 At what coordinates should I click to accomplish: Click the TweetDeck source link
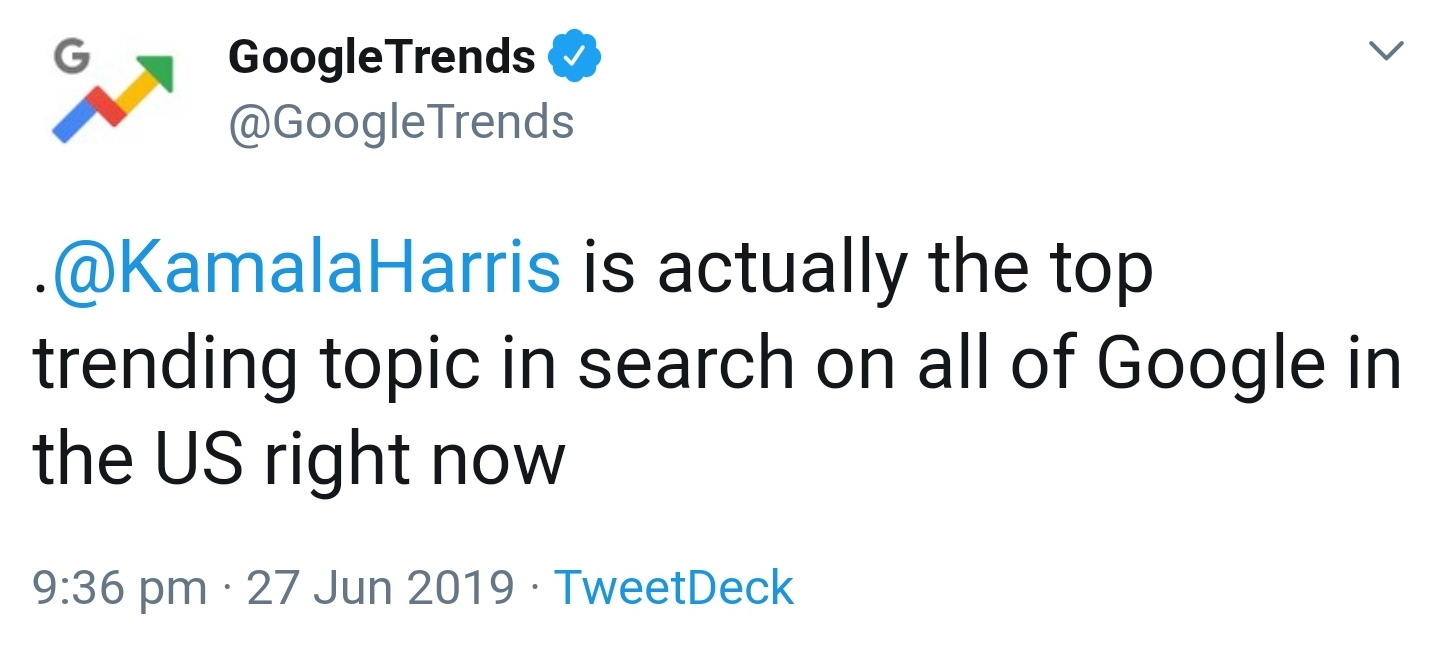pos(673,588)
